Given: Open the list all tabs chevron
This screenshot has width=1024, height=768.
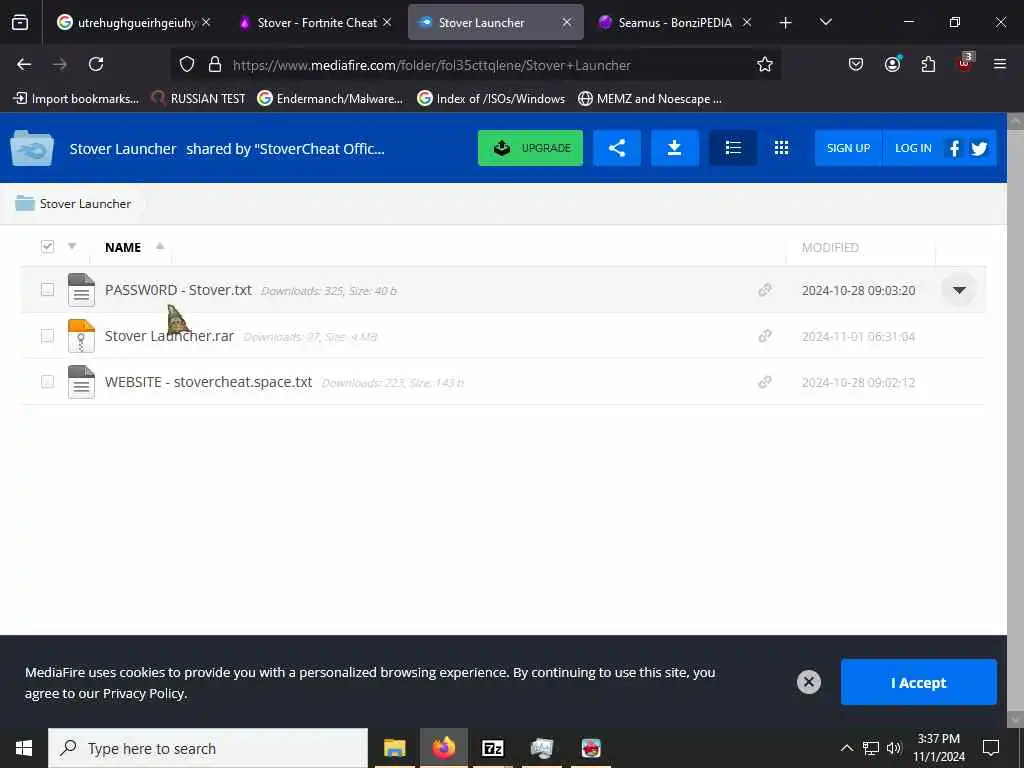Looking at the screenshot, I should point(825,22).
